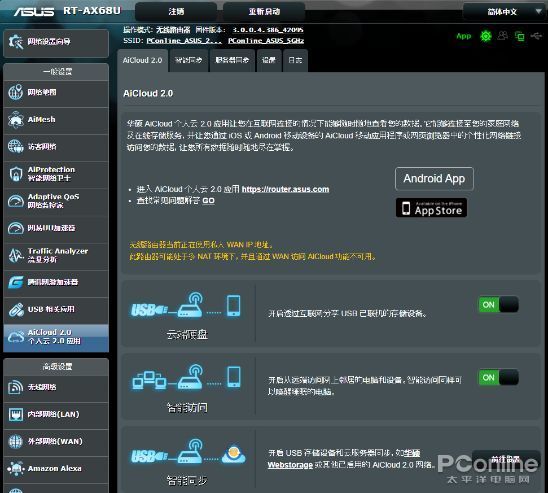Open the Network Map (网络地图) globe icon
Screen dimensions: 548x493
click(15, 92)
